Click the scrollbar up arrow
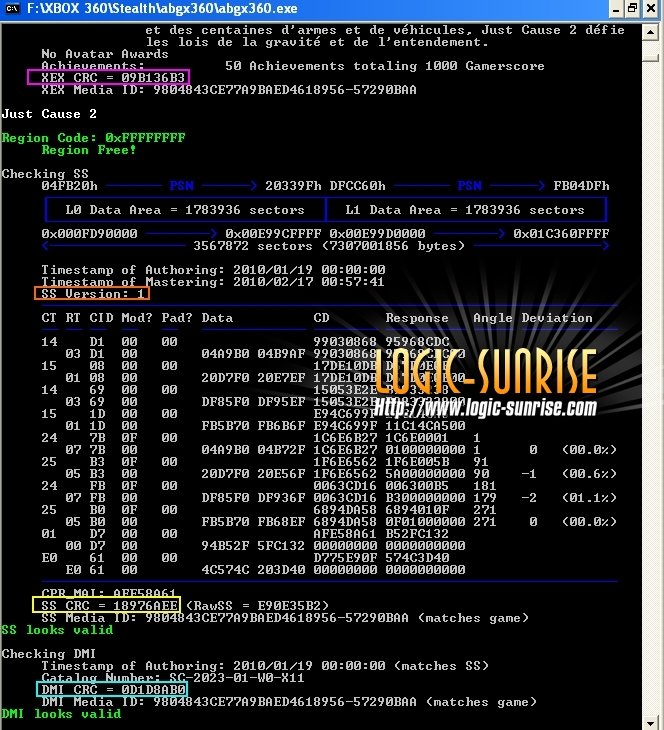 650,33
